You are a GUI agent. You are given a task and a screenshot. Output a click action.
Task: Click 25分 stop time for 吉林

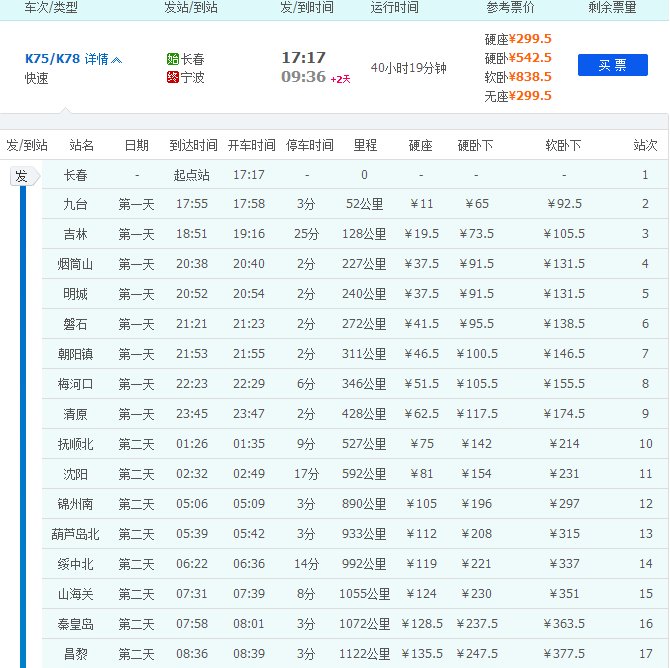[x=306, y=234]
